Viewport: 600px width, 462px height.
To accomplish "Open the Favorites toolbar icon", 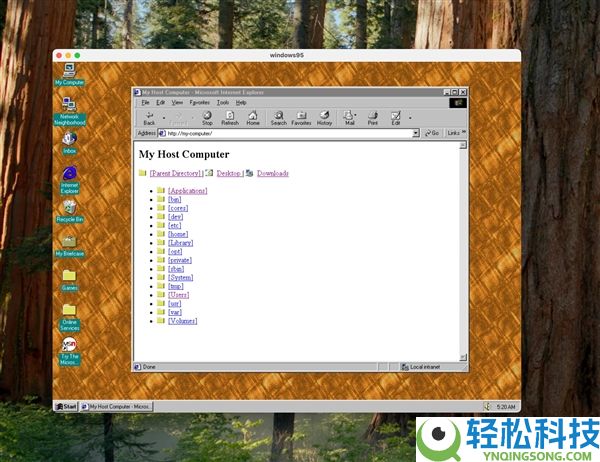I will coord(301,118).
